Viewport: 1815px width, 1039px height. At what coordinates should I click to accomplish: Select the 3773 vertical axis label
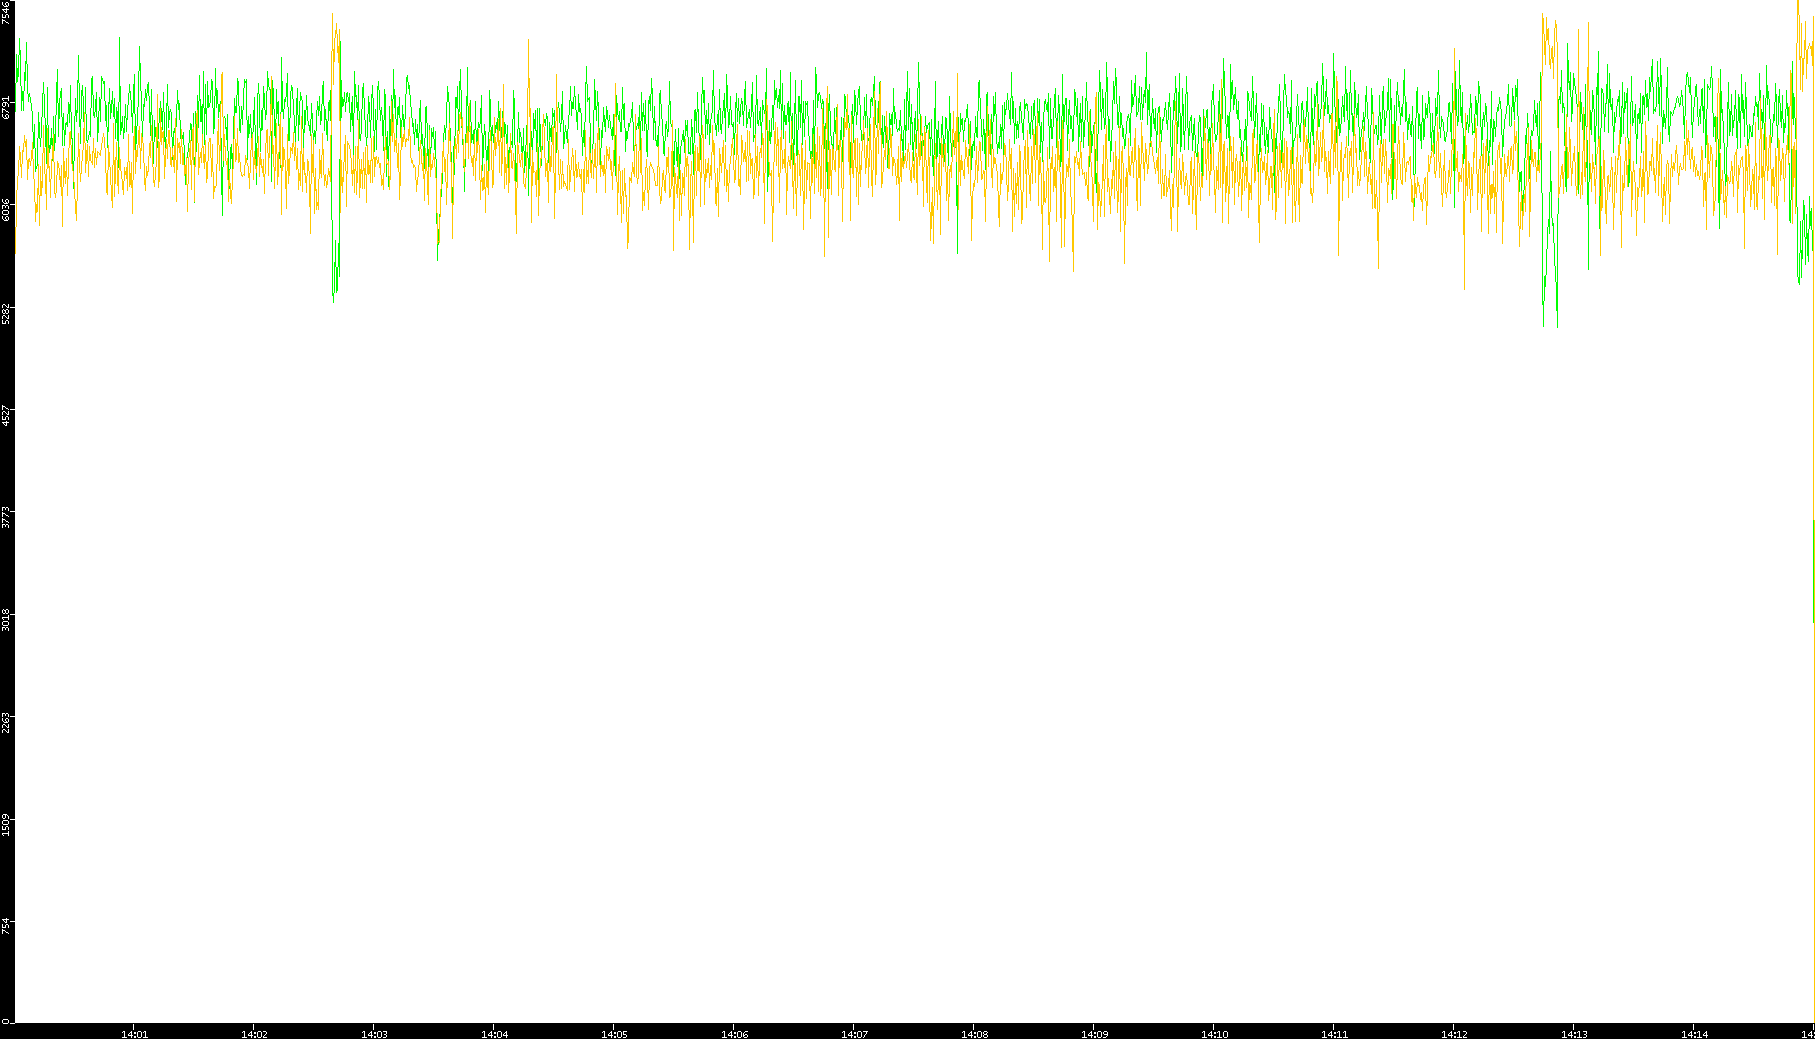tap(6, 518)
